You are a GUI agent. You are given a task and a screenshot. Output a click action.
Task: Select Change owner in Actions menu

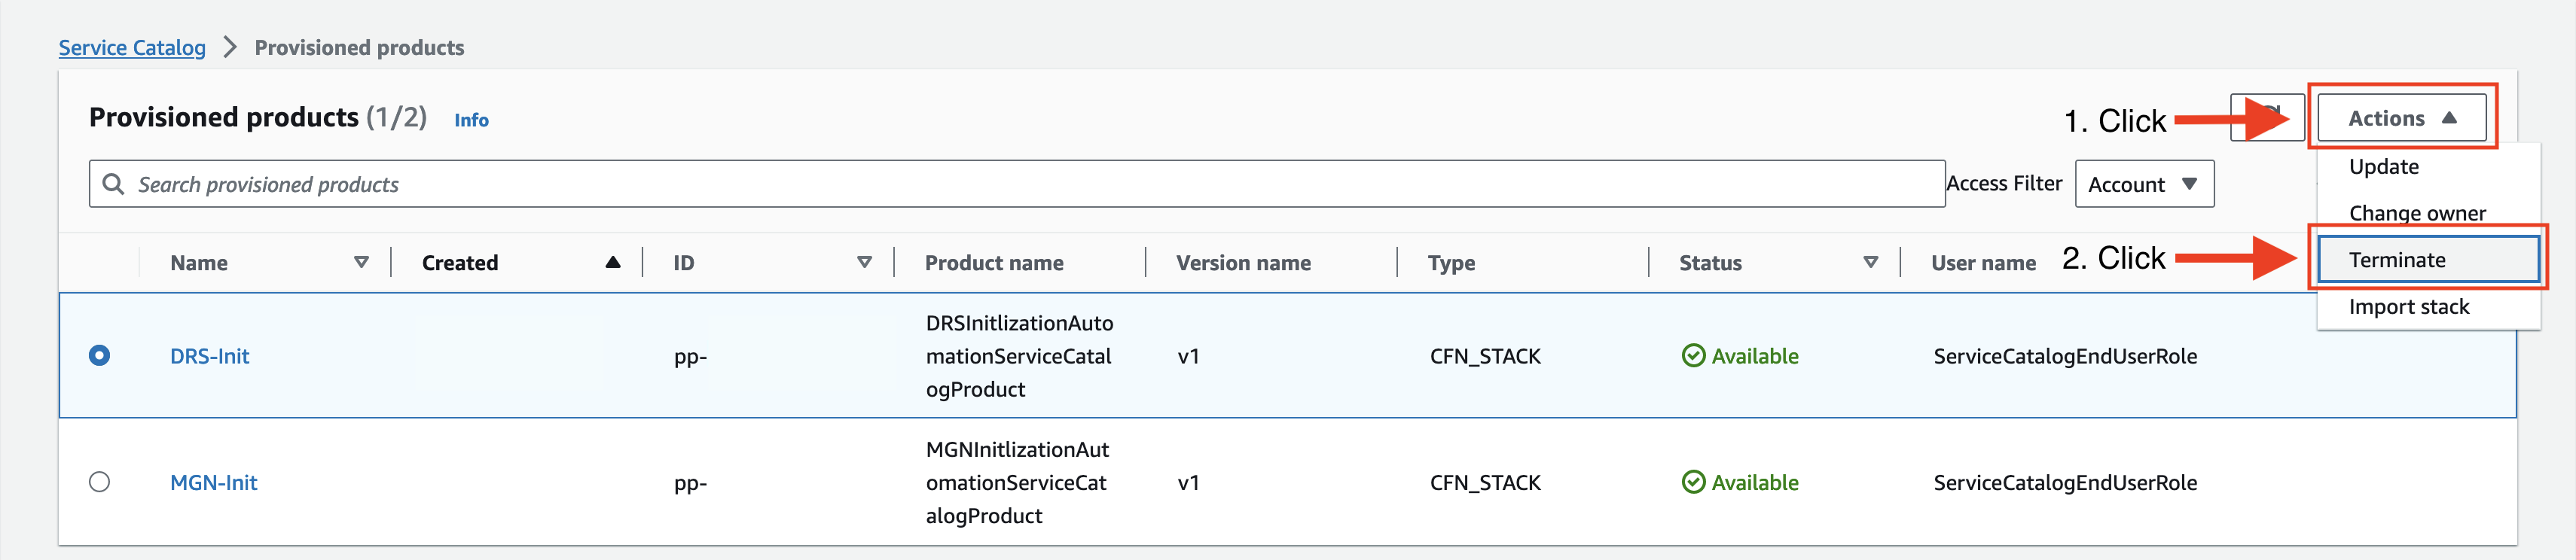coord(2416,213)
